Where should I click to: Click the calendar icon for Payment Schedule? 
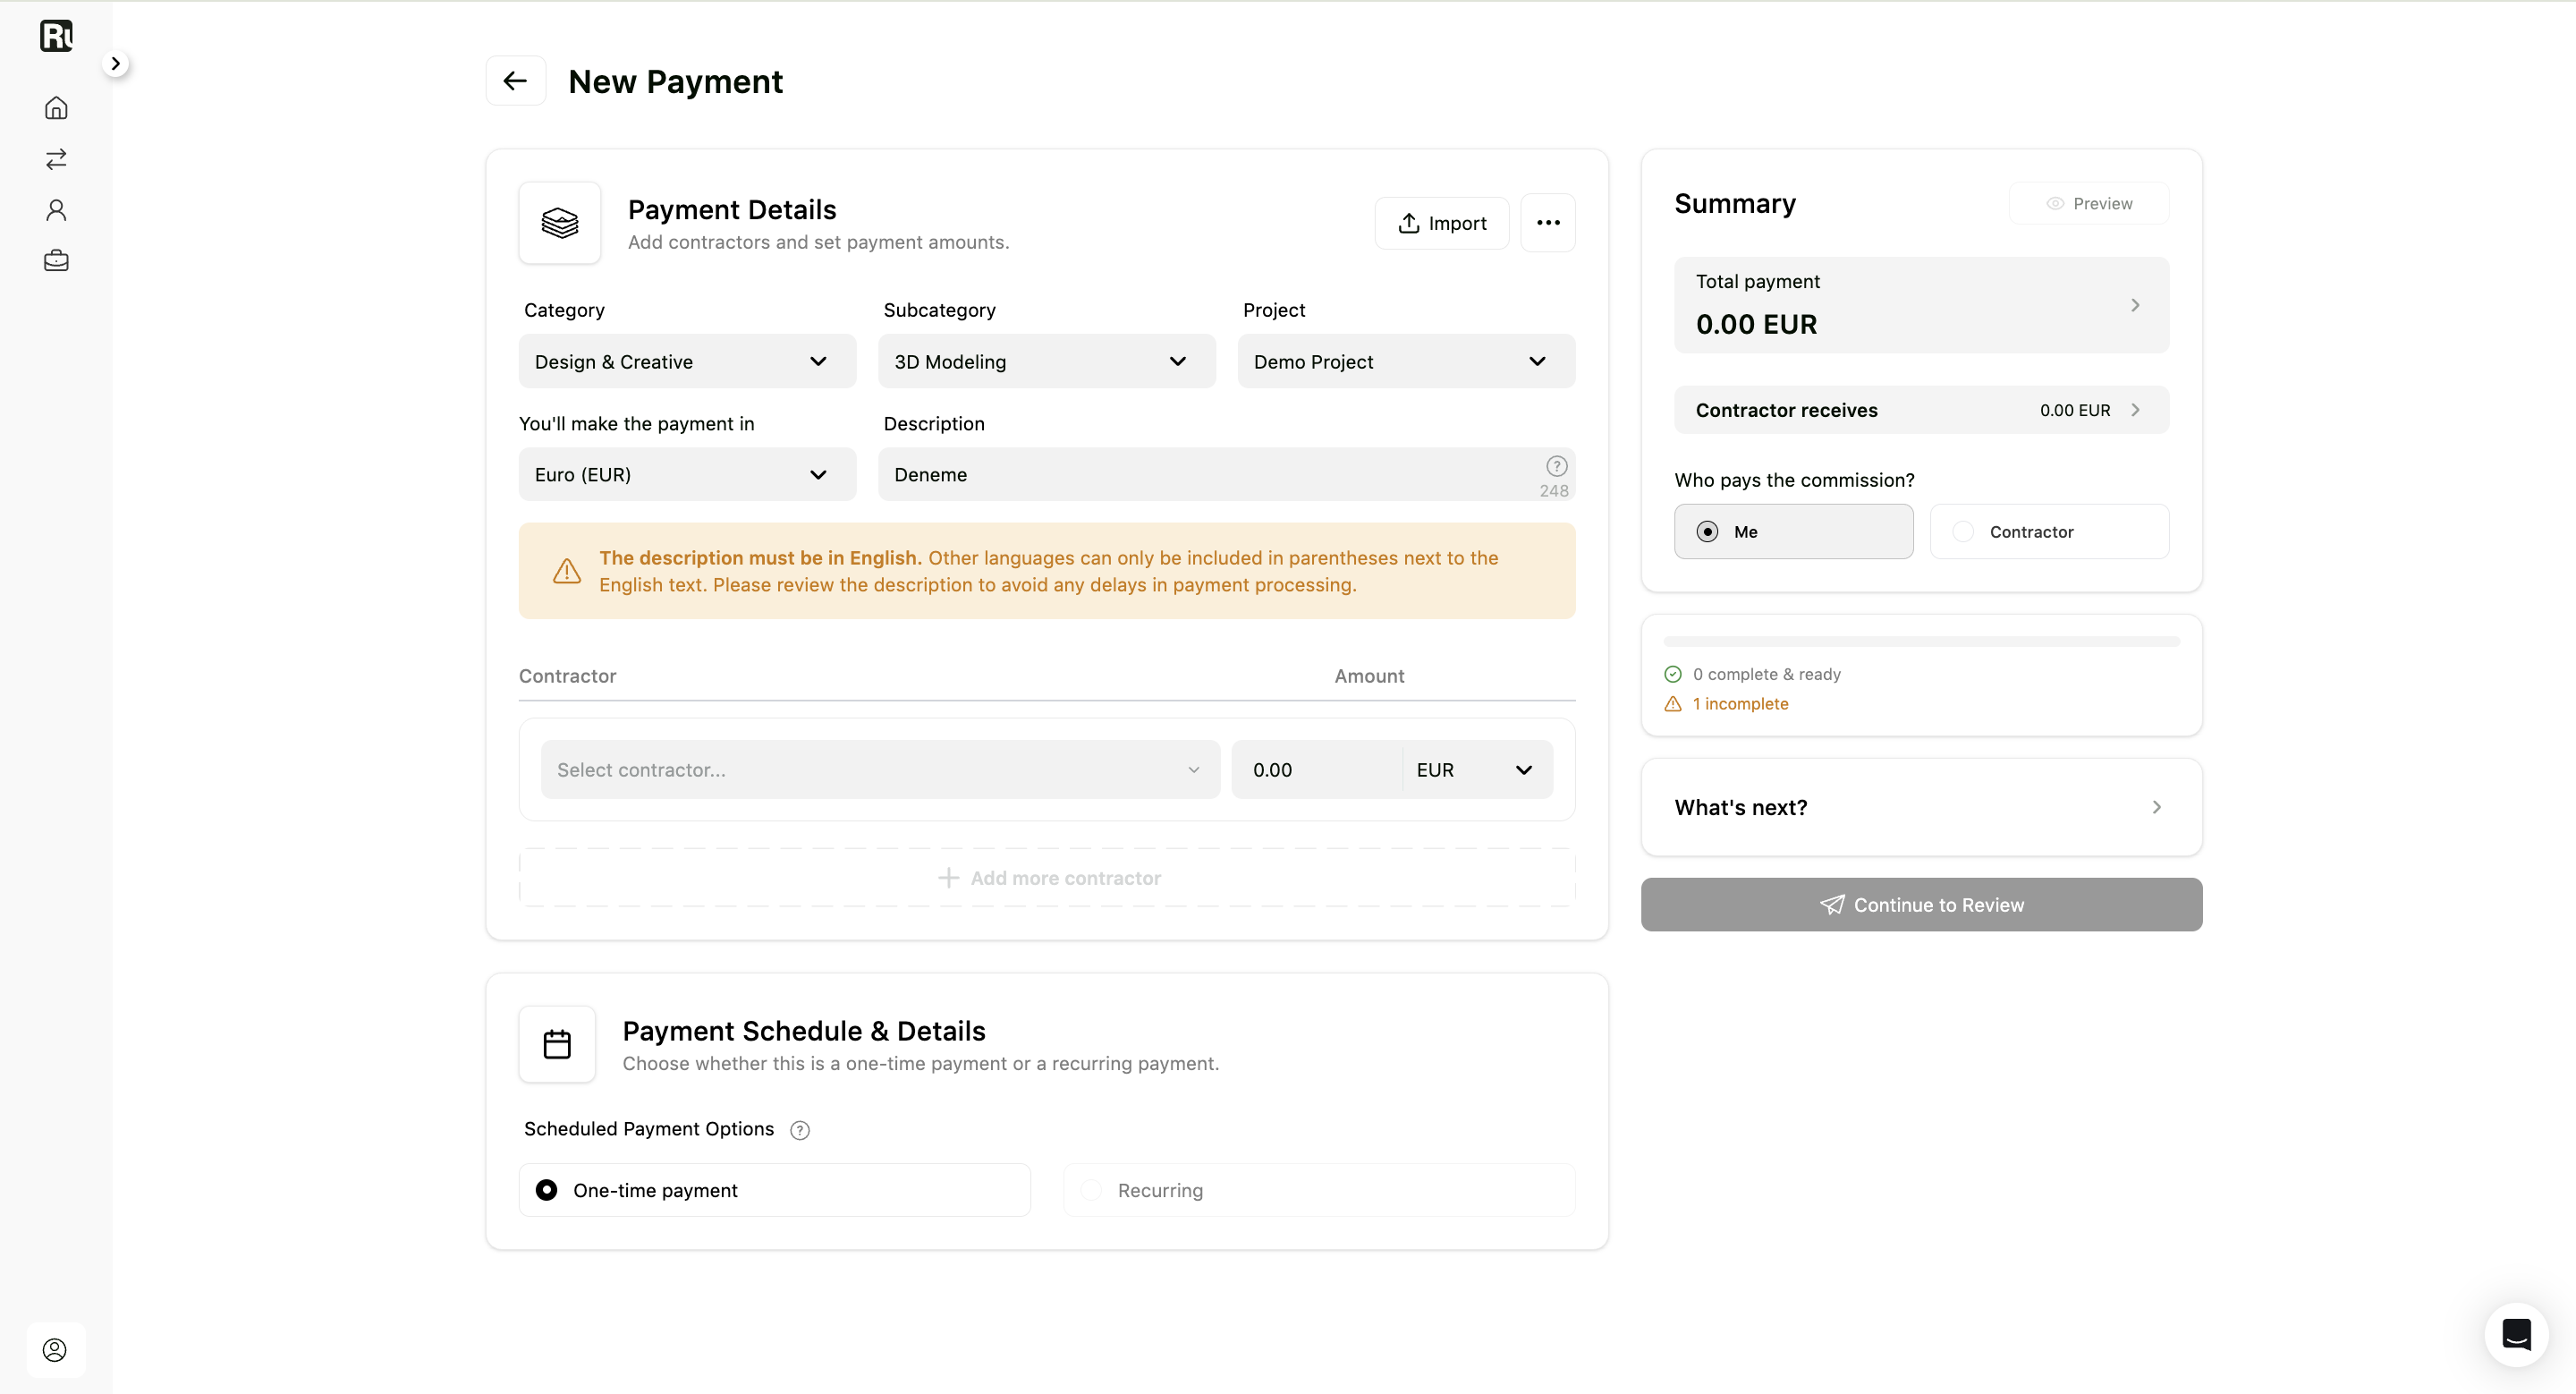[557, 1044]
